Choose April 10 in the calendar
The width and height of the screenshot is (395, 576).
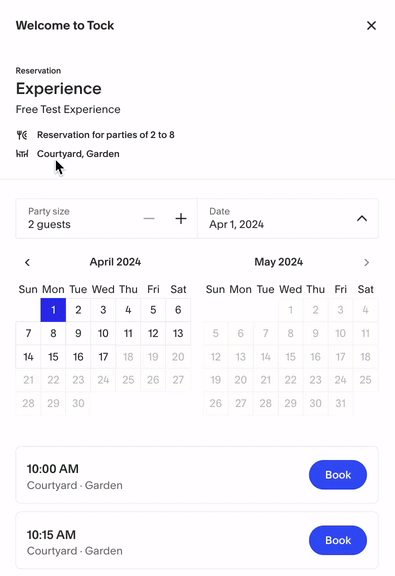point(103,333)
